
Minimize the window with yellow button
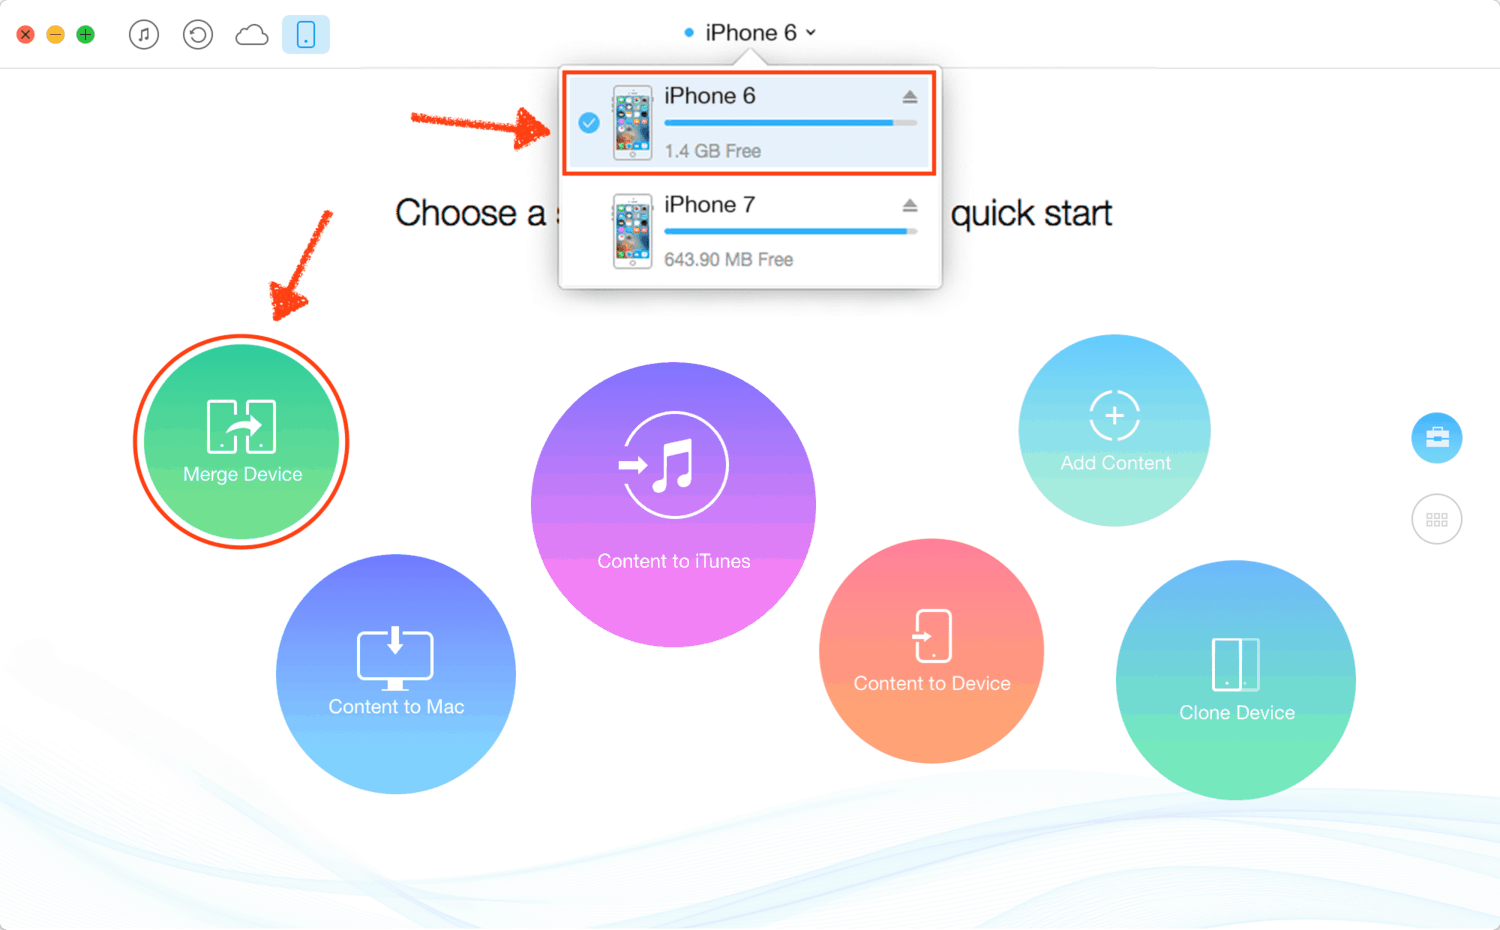tap(56, 35)
